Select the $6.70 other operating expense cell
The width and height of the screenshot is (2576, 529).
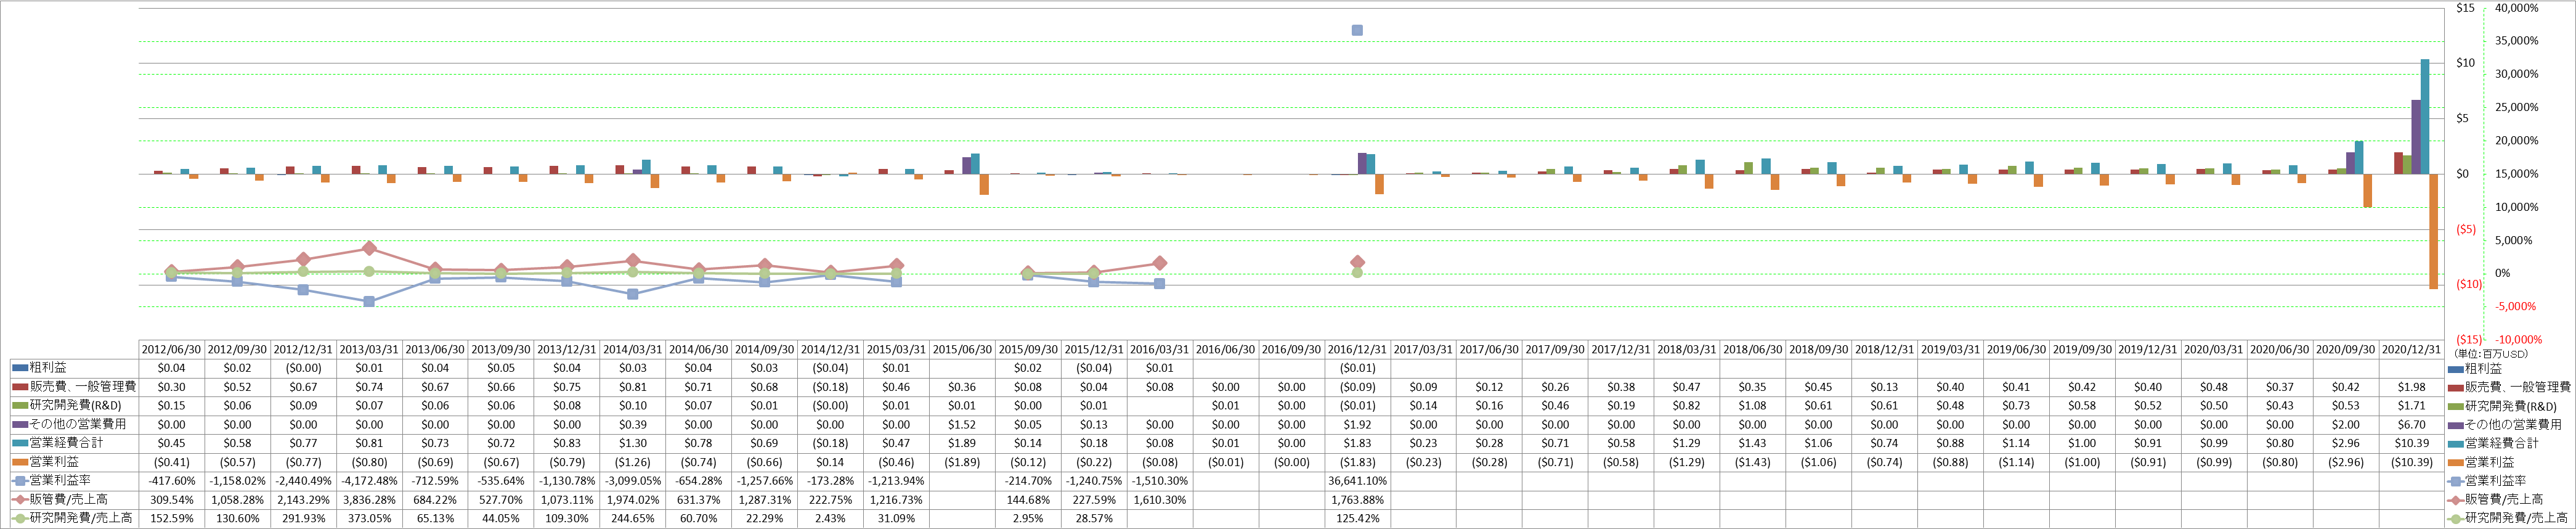tap(2411, 425)
